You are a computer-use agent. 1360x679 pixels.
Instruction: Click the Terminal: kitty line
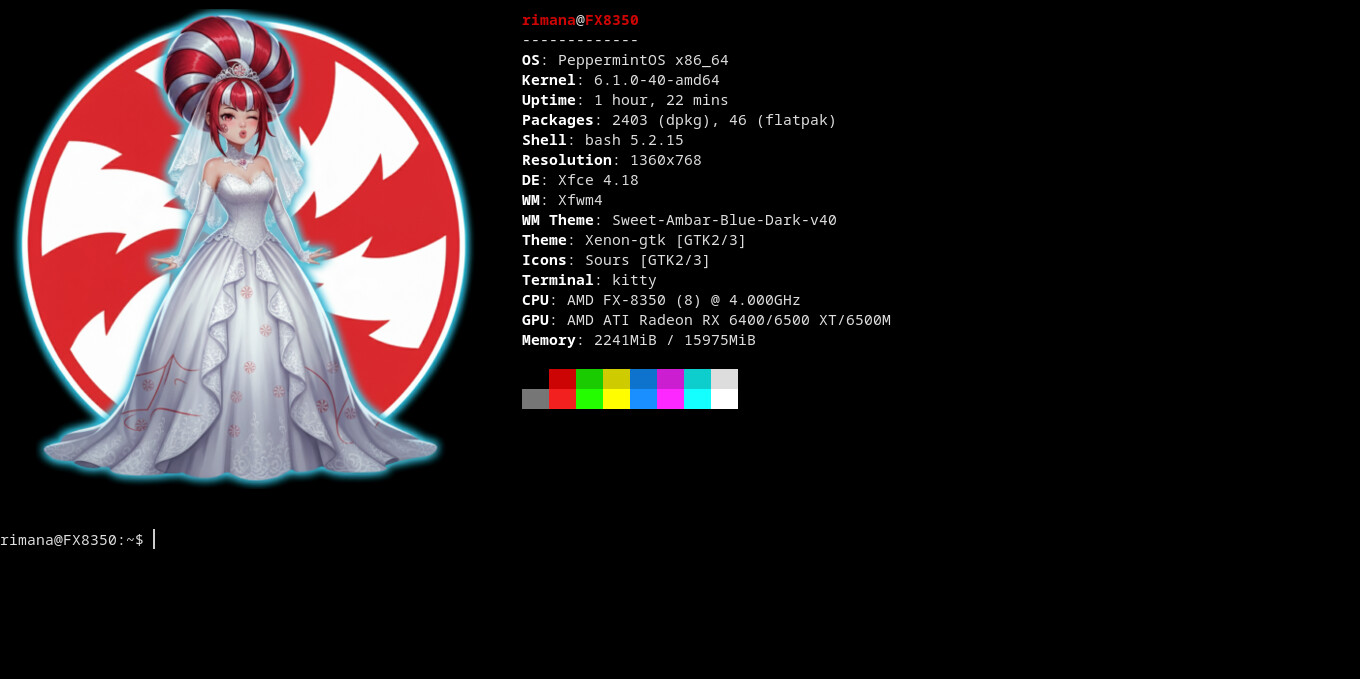(x=589, y=280)
